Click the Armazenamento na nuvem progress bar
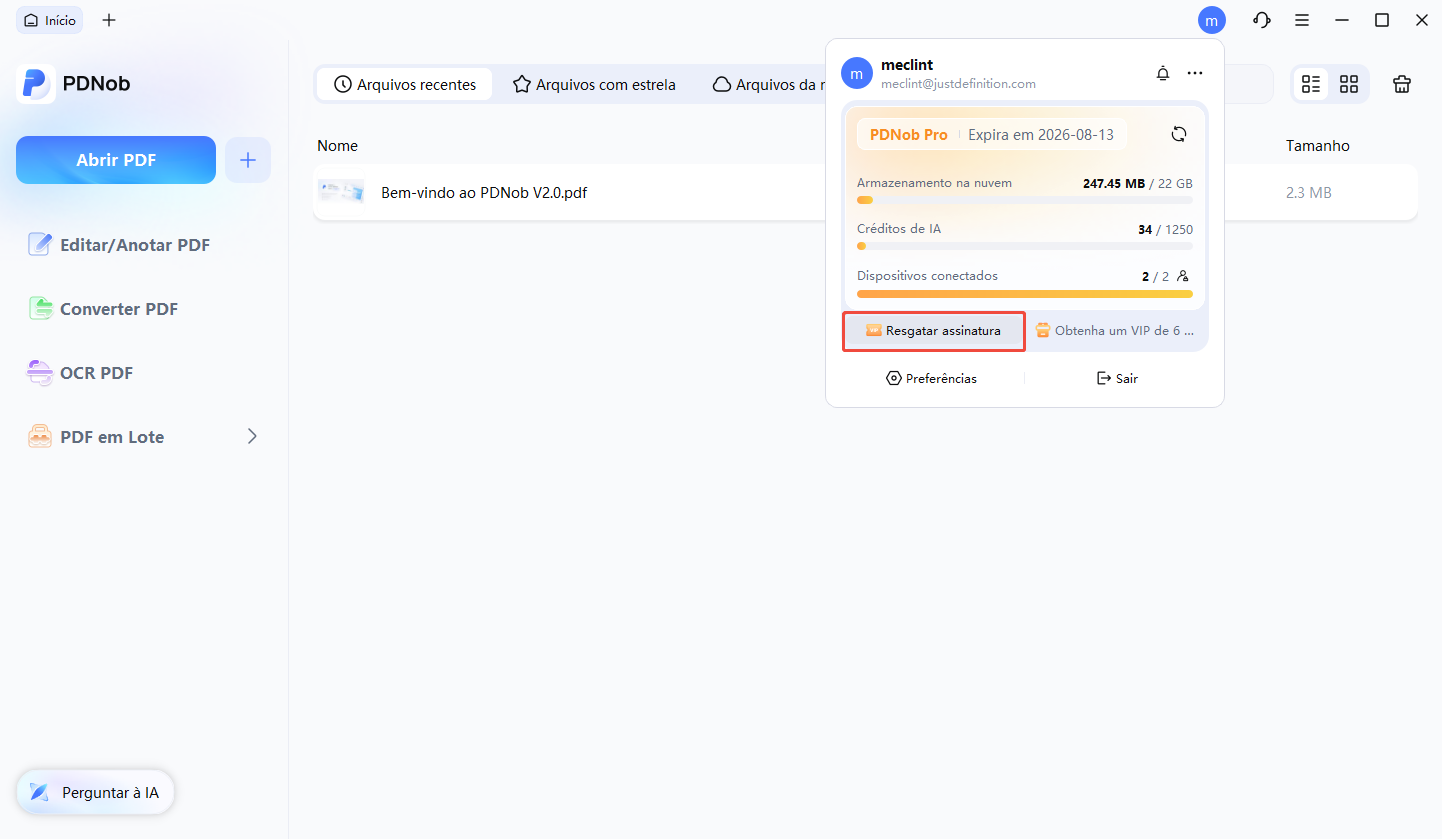This screenshot has width=1442, height=839. point(1024,200)
